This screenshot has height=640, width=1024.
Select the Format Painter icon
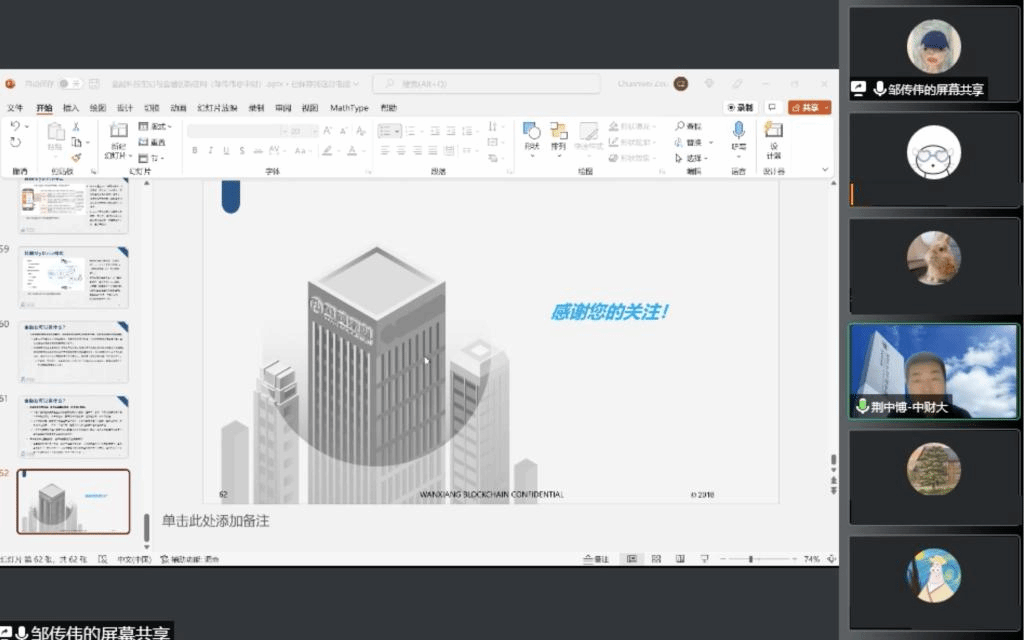click(x=76, y=158)
